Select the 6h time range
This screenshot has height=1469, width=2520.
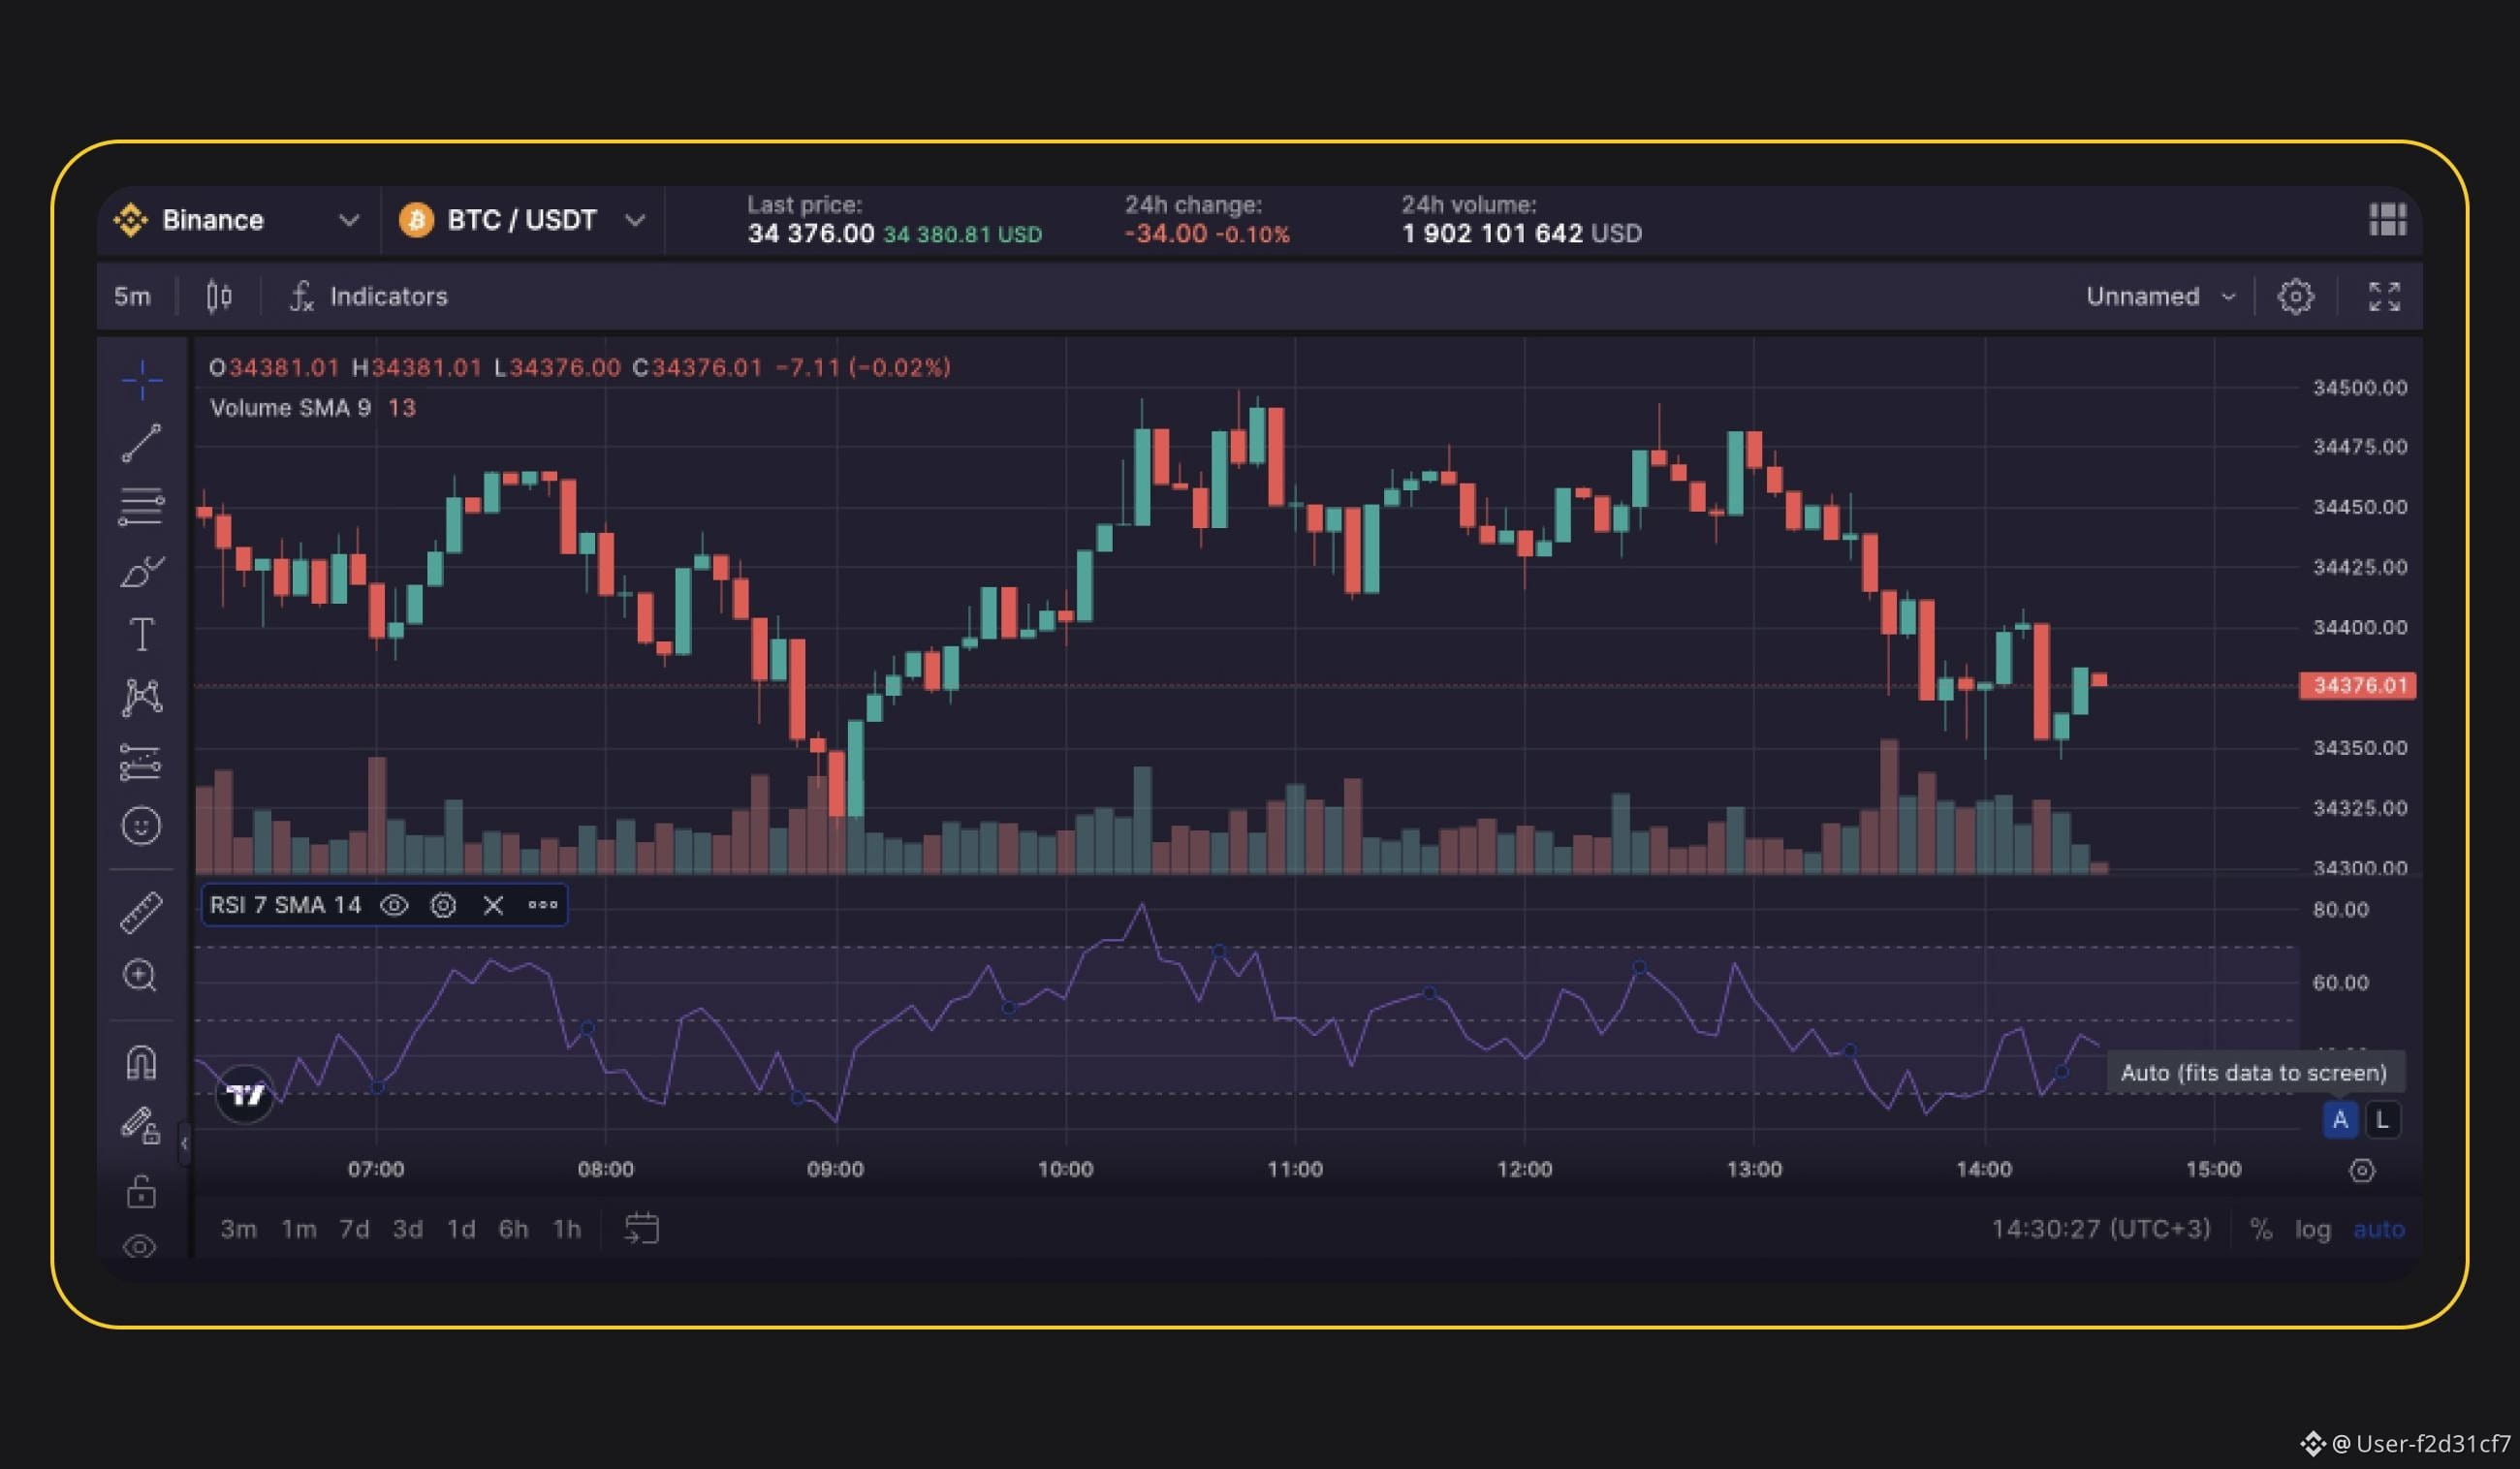coord(513,1229)
